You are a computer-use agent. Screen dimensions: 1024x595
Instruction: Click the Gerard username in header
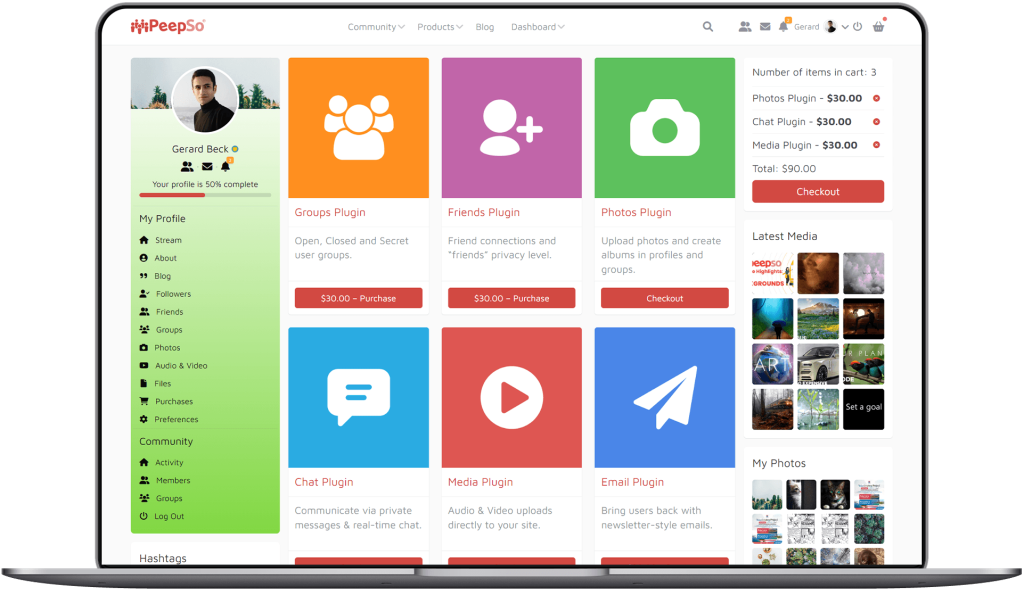(807, 27)
